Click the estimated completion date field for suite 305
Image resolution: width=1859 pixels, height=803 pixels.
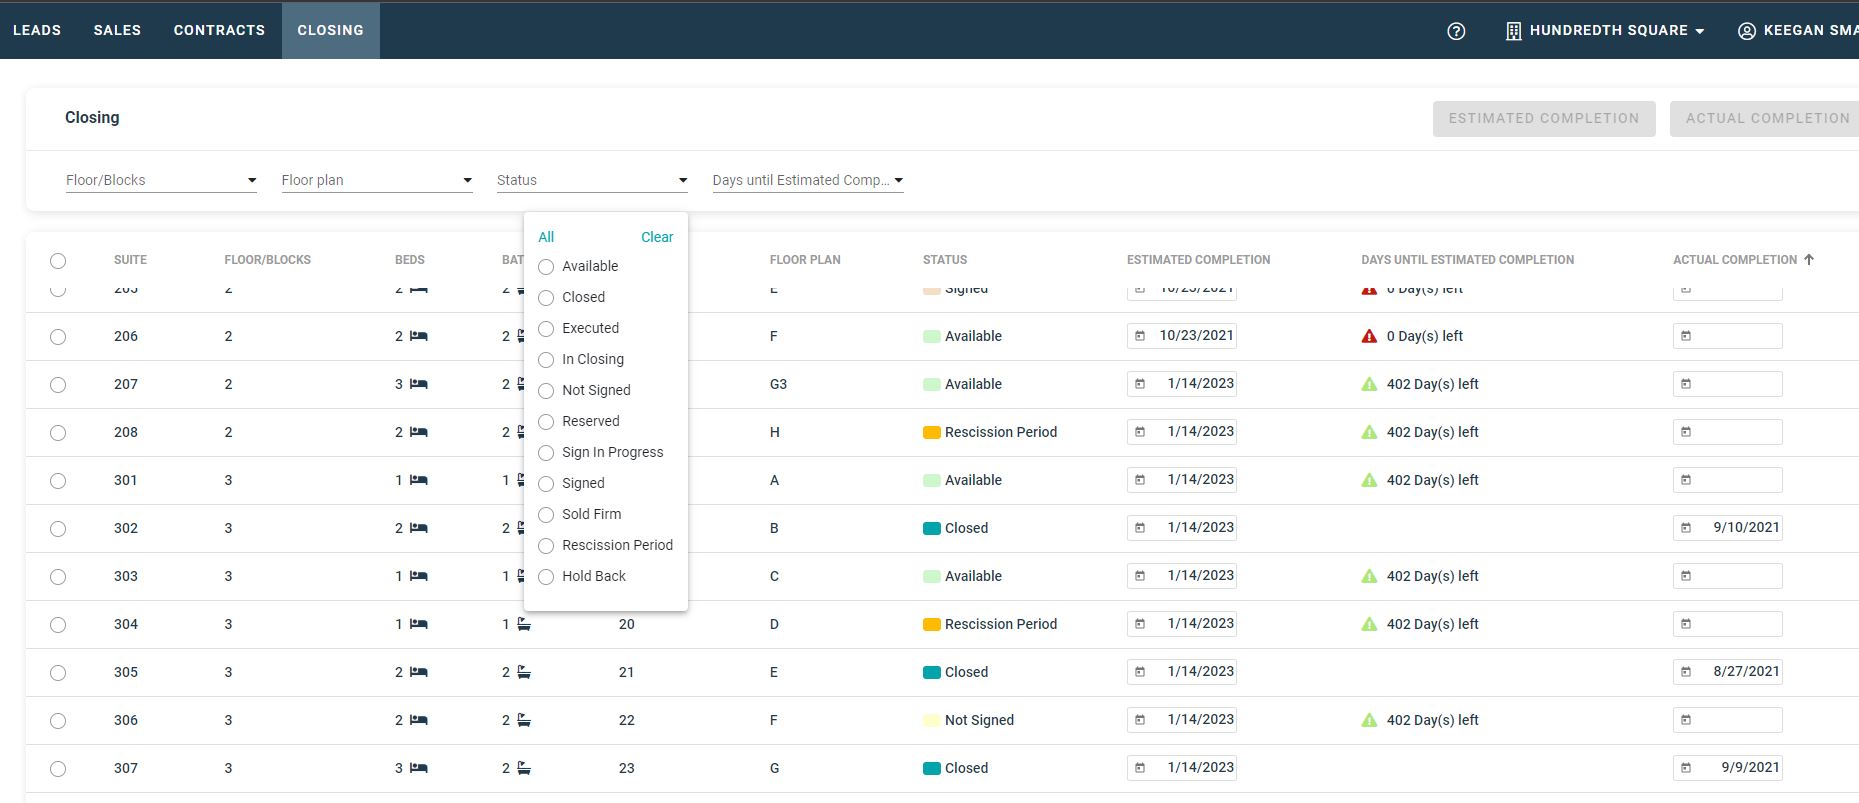tap(1182, 672)
